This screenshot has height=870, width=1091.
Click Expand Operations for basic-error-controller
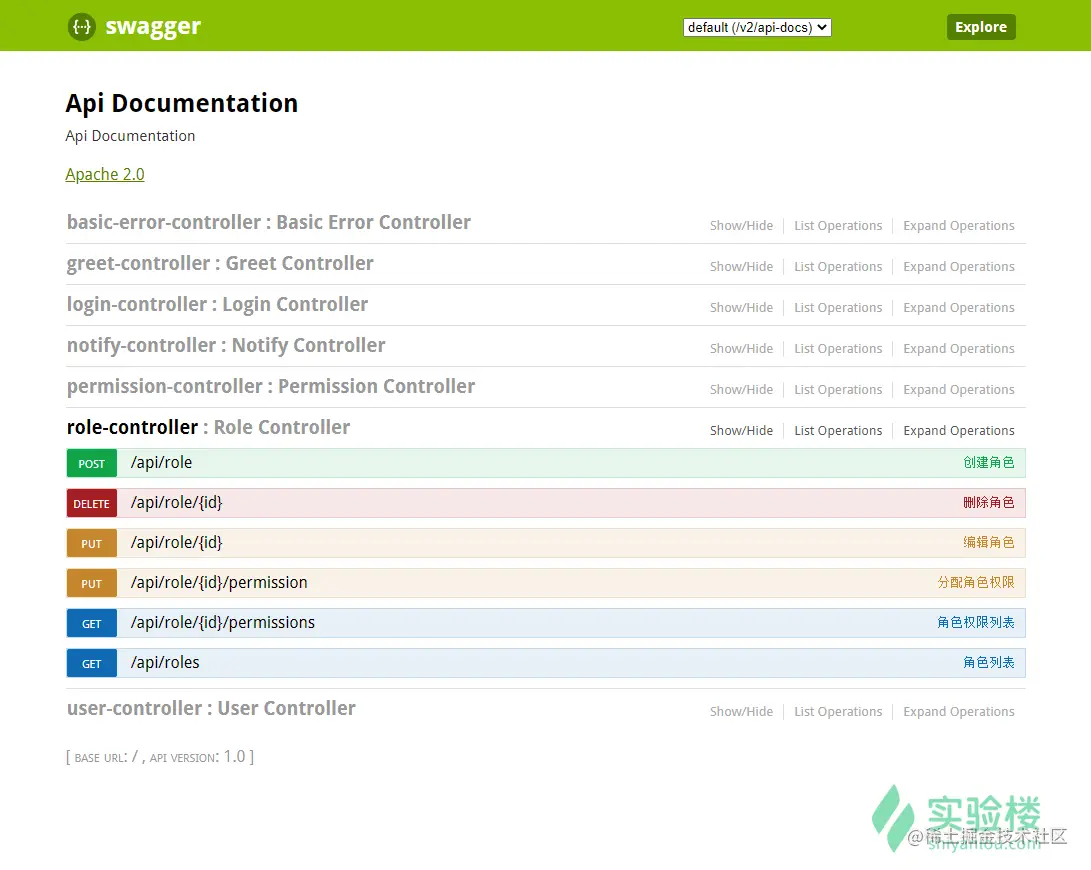click(x=959, y=226)
